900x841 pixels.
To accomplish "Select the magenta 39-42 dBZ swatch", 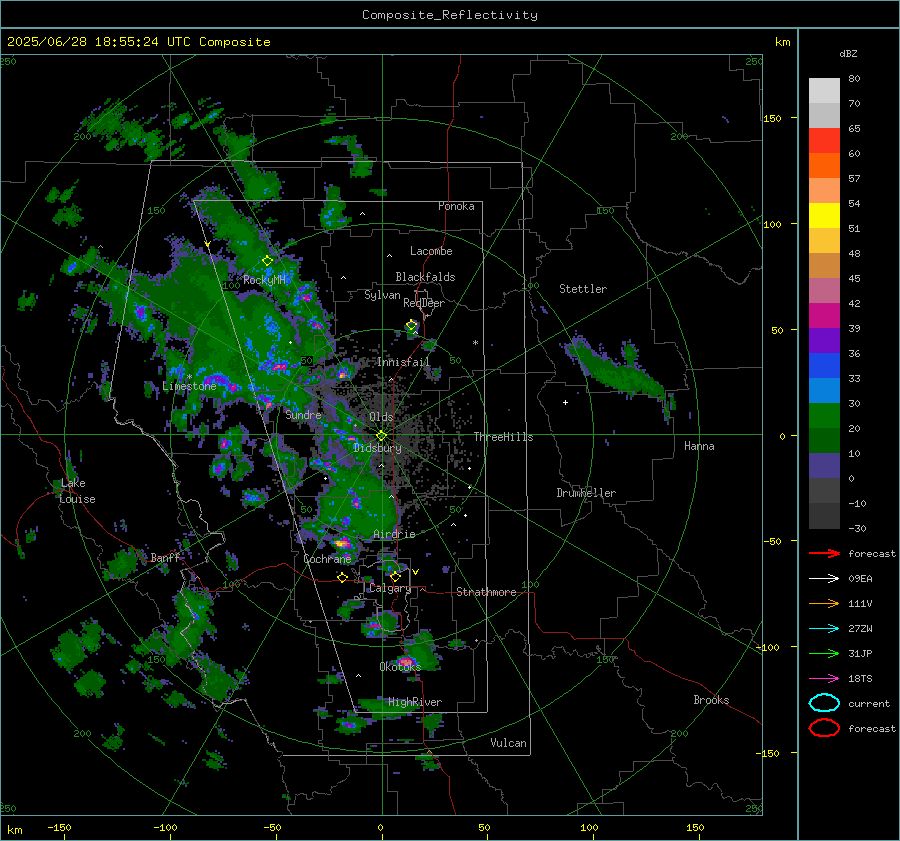I will coord(824,316).
